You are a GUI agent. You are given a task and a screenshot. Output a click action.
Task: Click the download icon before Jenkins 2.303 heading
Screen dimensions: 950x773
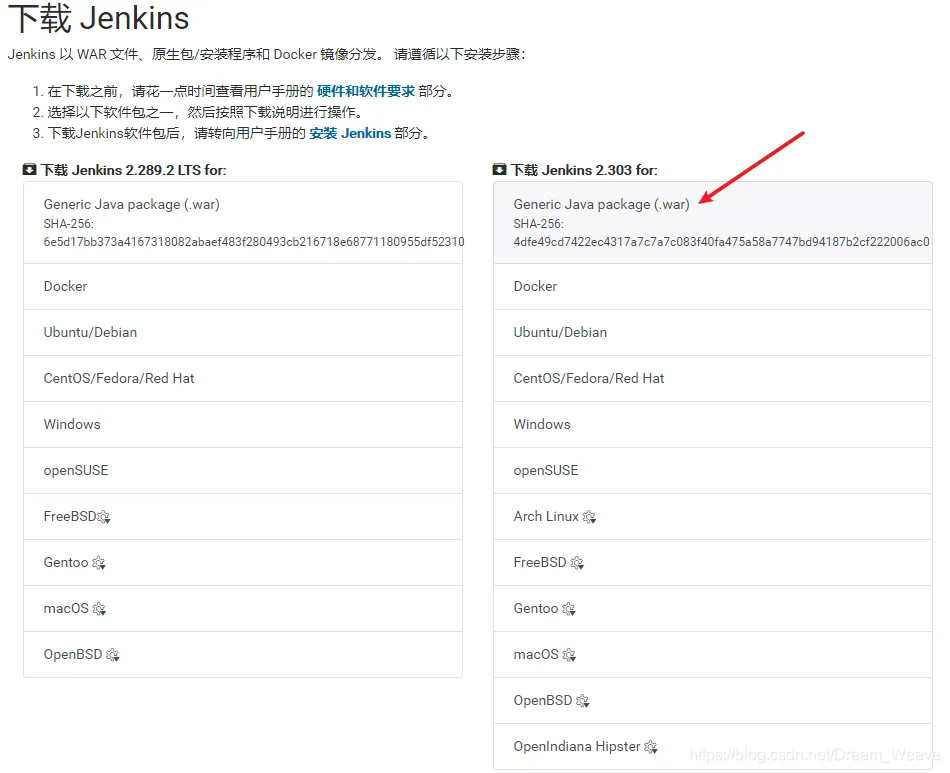click(499, 170)
